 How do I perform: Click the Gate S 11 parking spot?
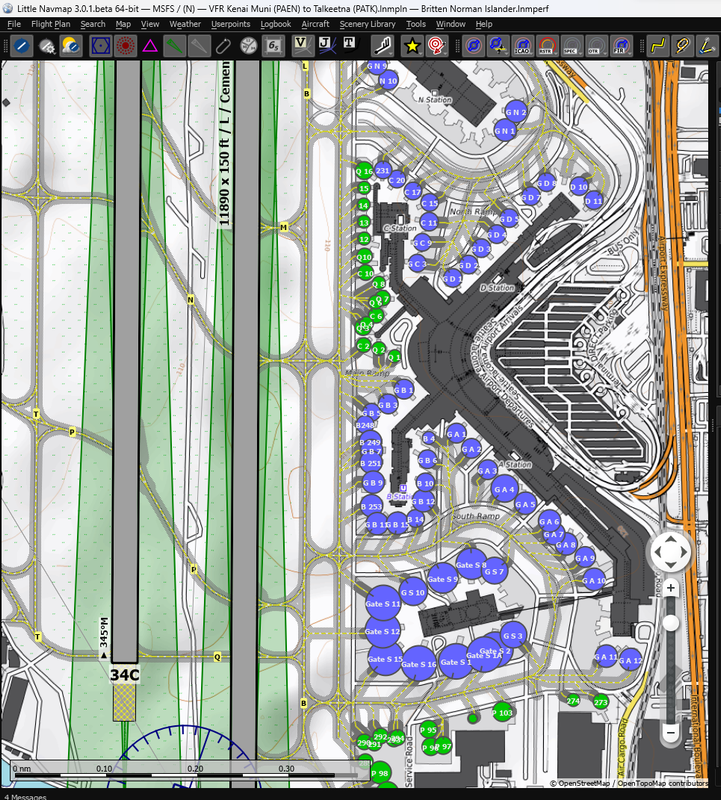pos(383,604)
